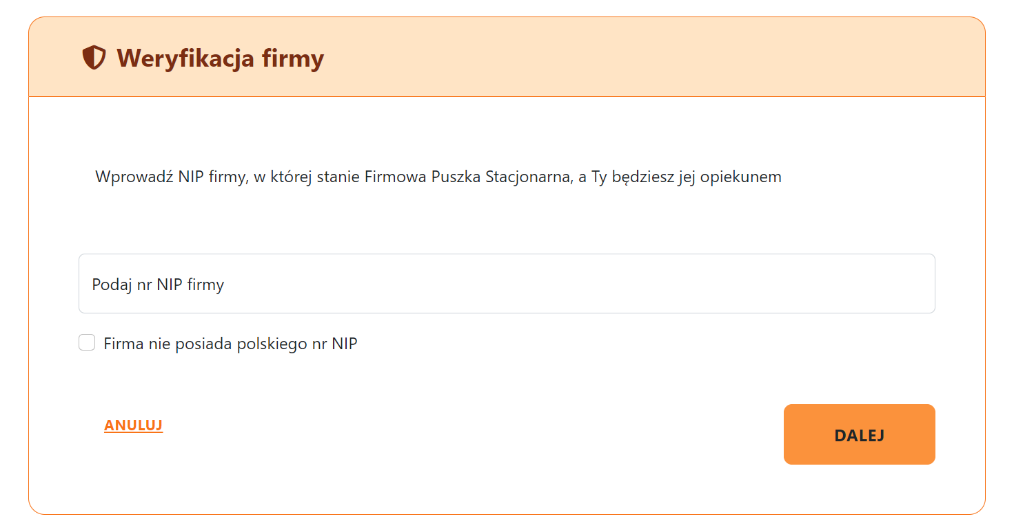Click the label Firma nie posiada polskiego nr NIP
This screenshot has height=532, width=1014.
point(230,344)
